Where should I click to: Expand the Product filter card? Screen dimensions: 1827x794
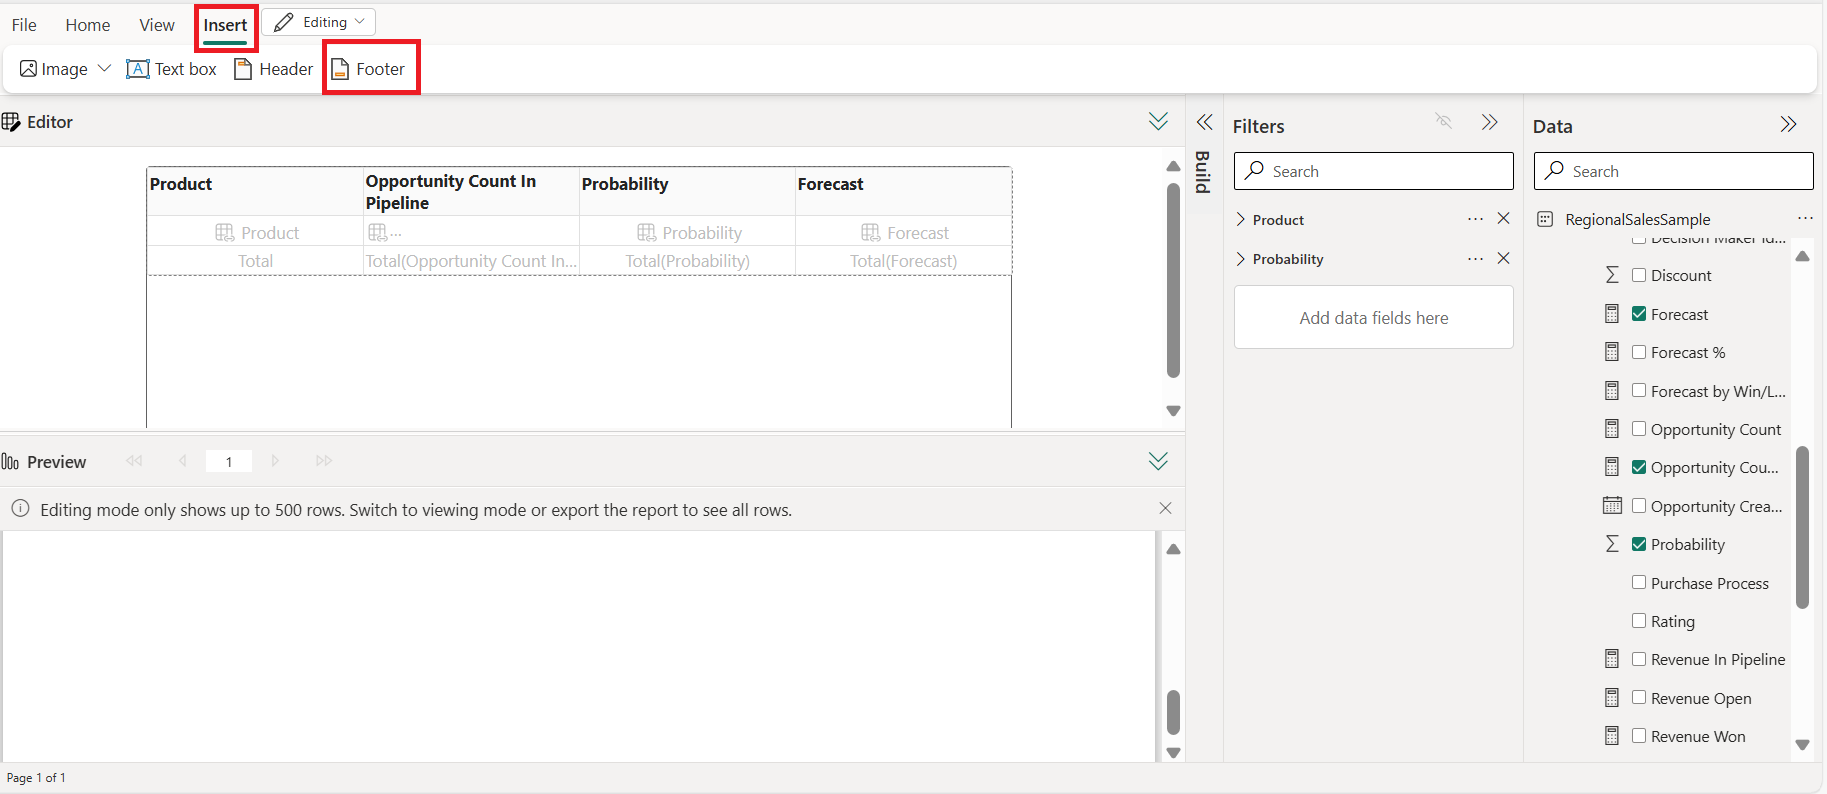(x=1241, y=220)
